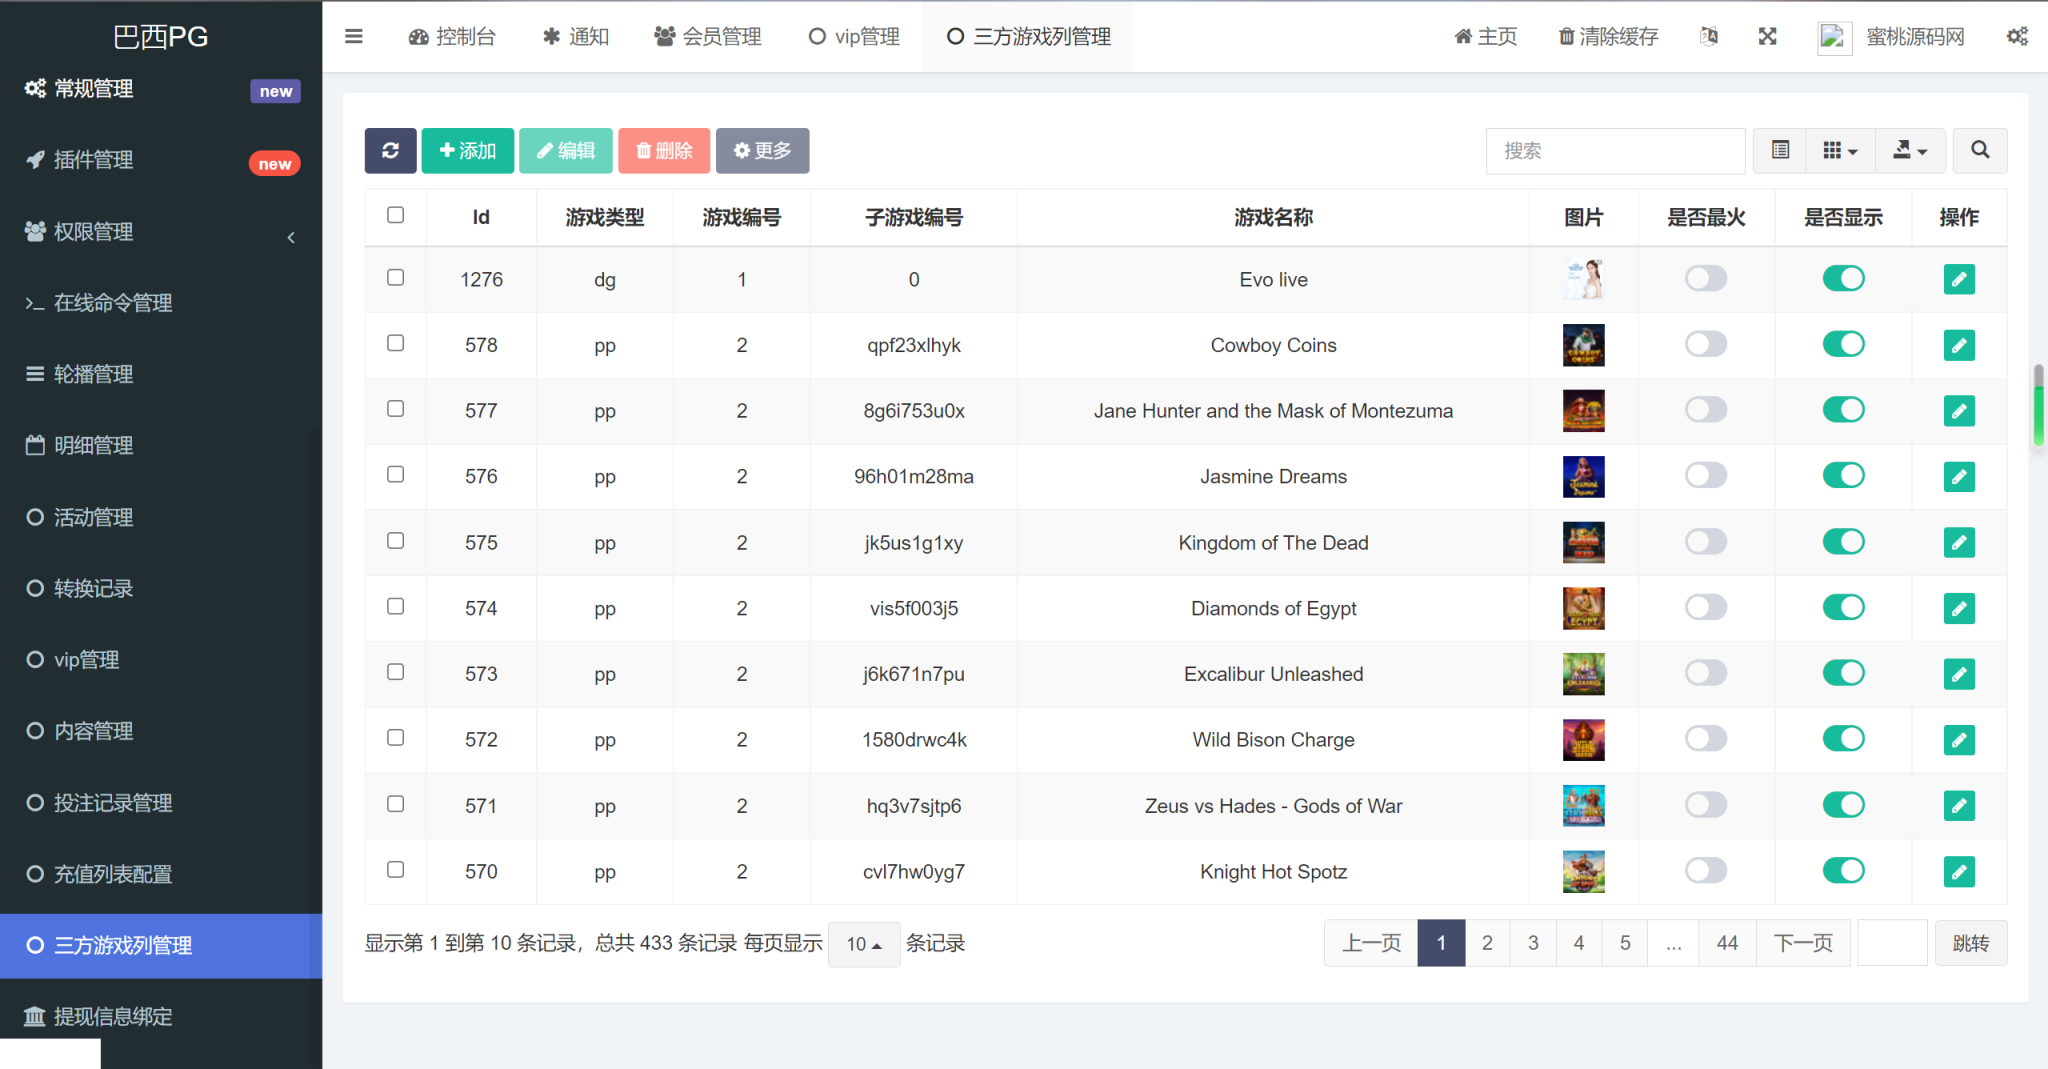
Task: Enable hottest toggle for Evo live
Action: [1705, 279]
